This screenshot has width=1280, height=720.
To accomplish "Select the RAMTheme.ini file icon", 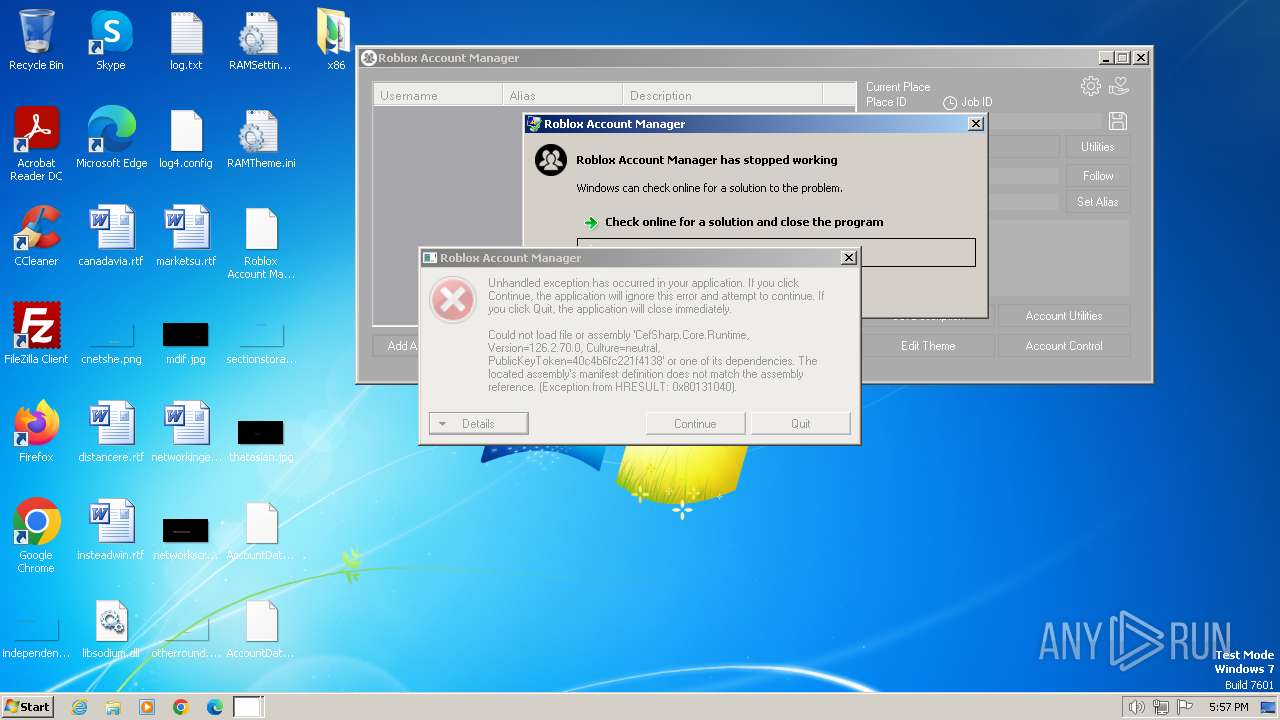I will coord(260,137).
